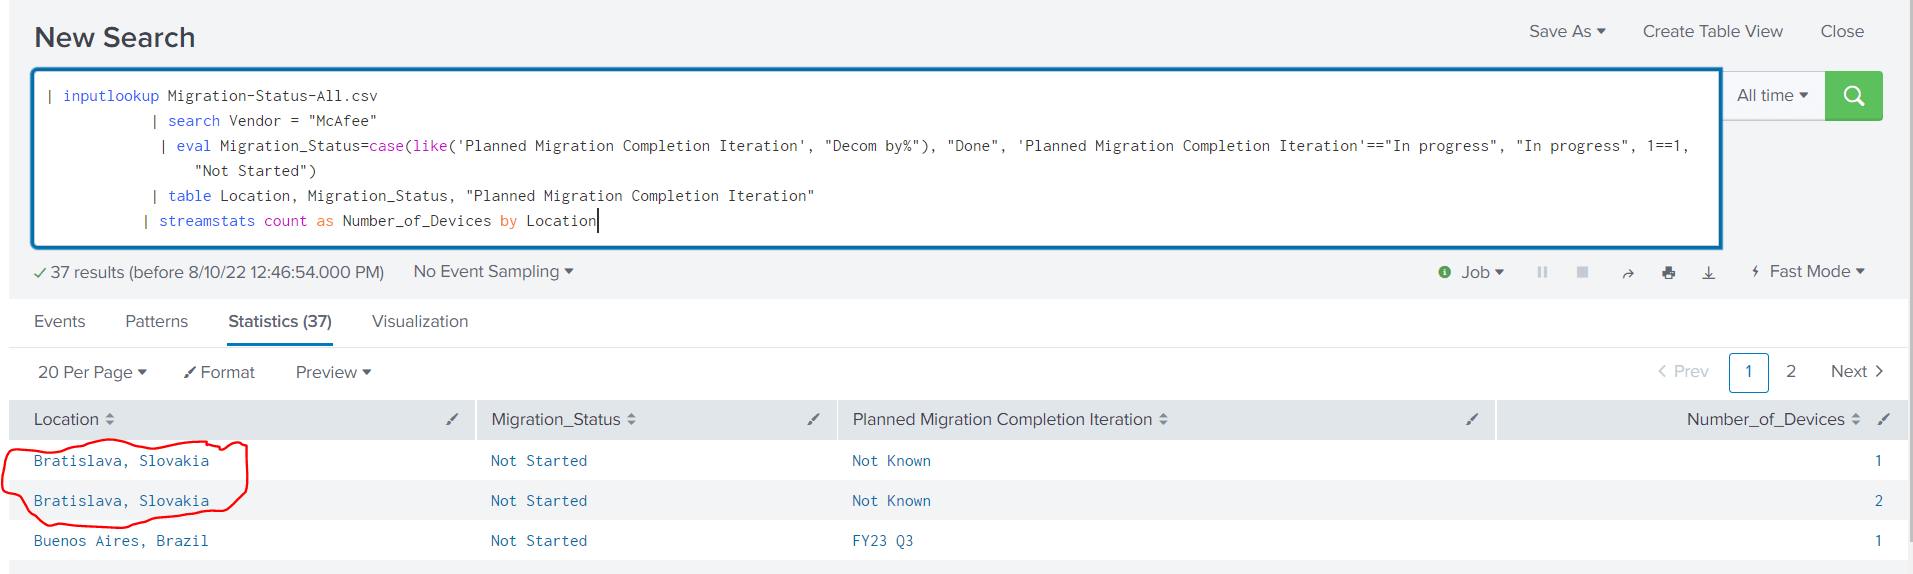
Task: Click in the search query editor
Action: 876,158
